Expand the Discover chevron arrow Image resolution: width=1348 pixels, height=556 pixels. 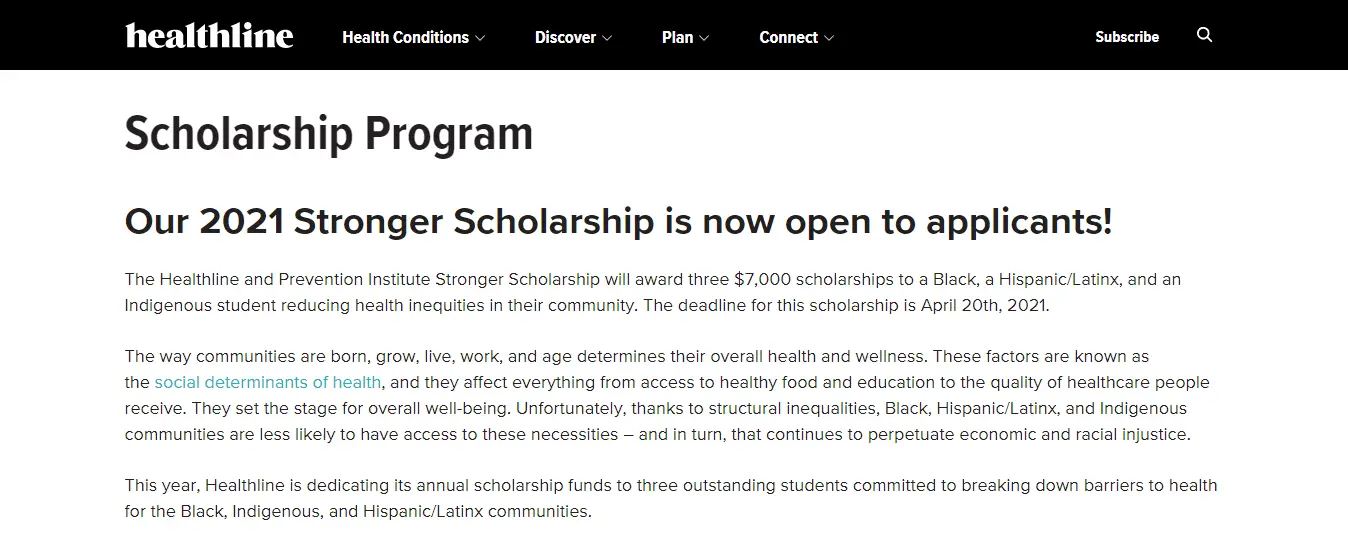[x=607, y=38]
